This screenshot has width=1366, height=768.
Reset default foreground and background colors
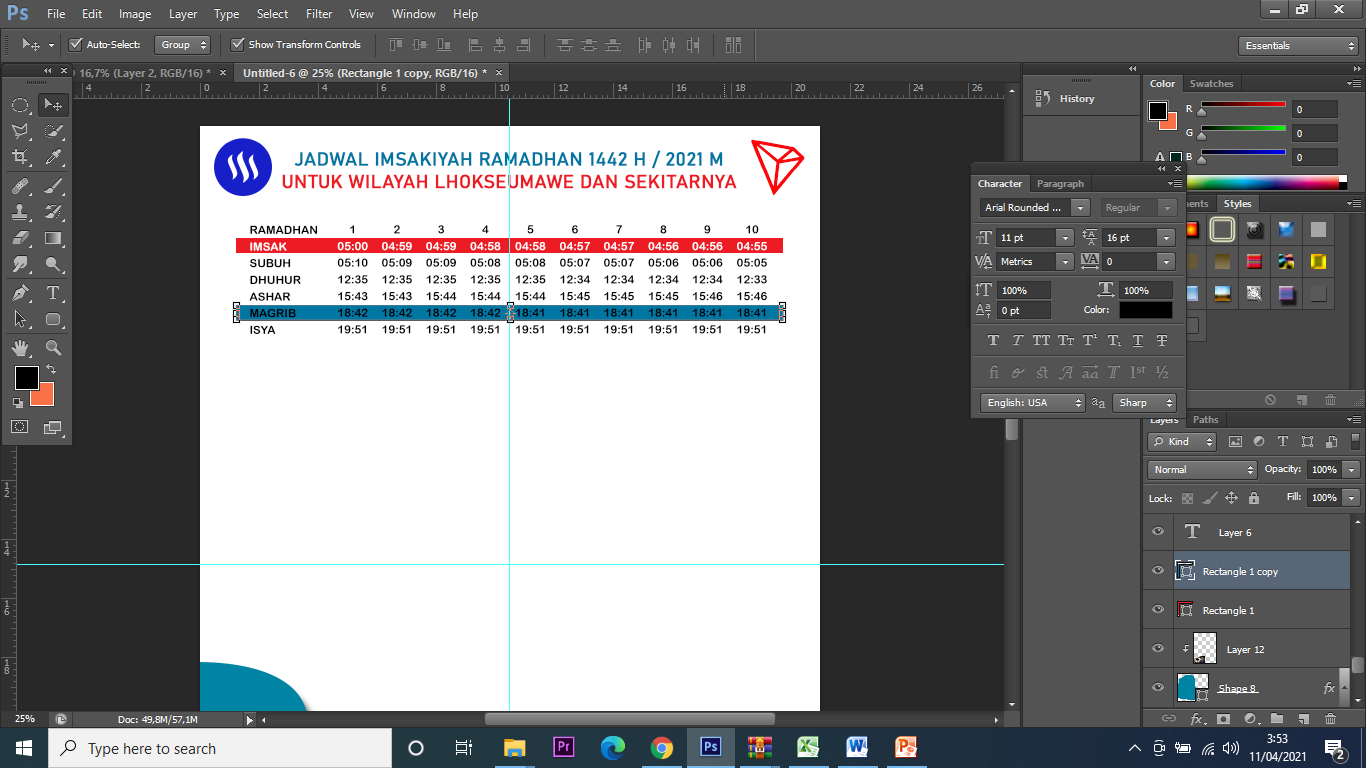pyautogui.click(x=18, y=402)
